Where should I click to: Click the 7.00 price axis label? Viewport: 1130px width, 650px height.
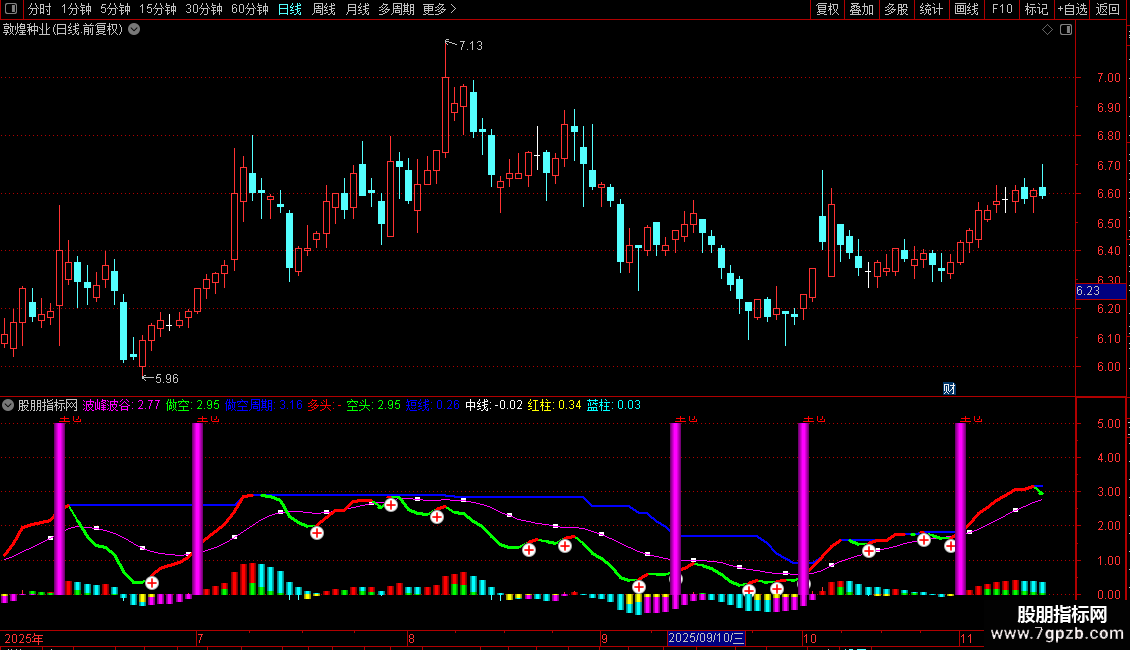1108,77
